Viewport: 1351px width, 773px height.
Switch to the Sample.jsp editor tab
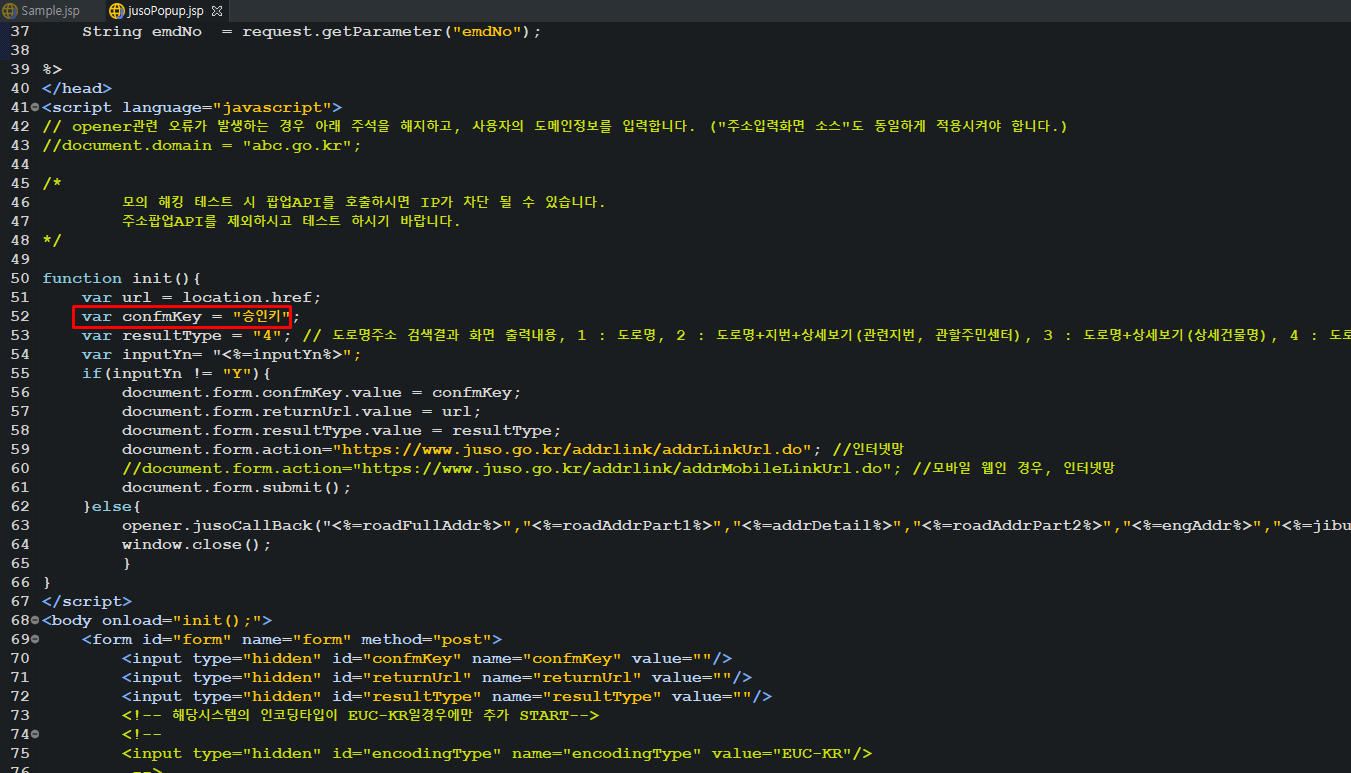[x=50, y=11]
